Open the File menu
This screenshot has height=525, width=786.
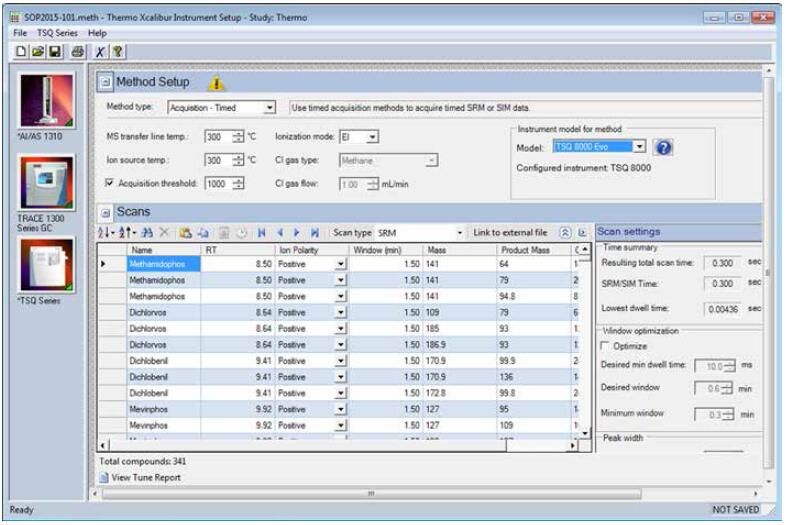coord(19,33)
